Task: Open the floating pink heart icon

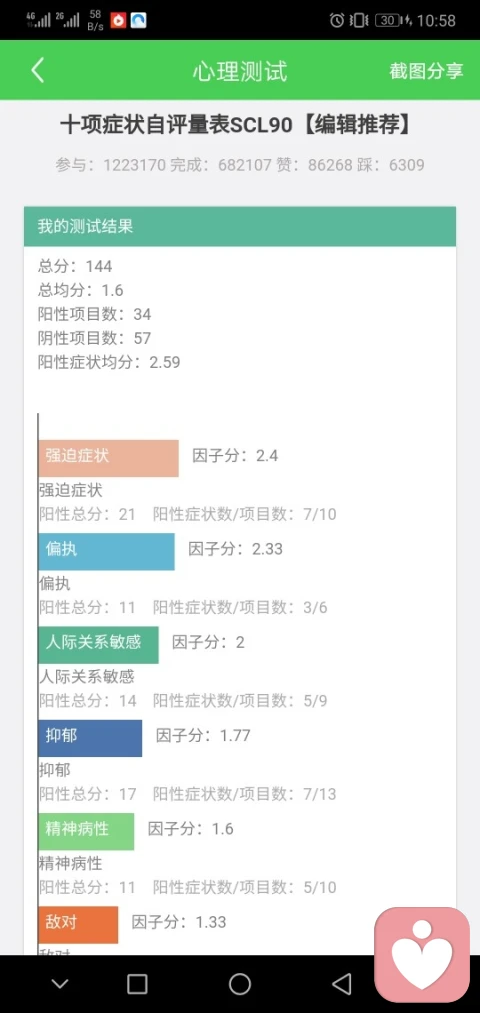Action: [x=422, y=955]
